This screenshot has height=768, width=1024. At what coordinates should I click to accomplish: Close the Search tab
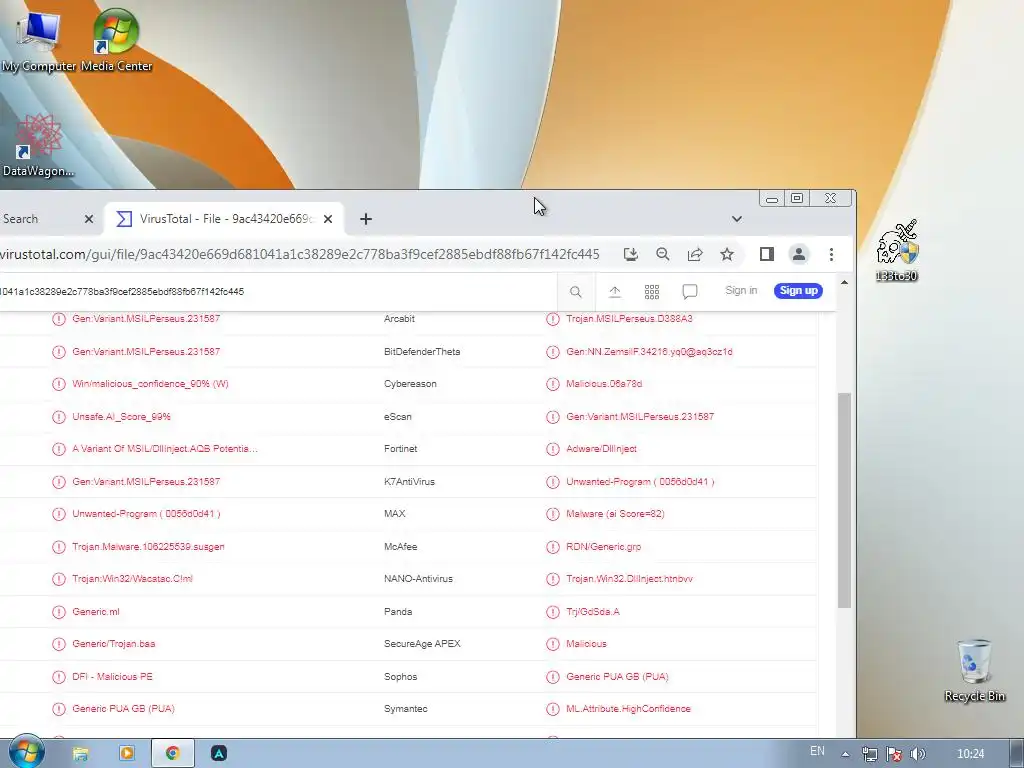[89, 219]
